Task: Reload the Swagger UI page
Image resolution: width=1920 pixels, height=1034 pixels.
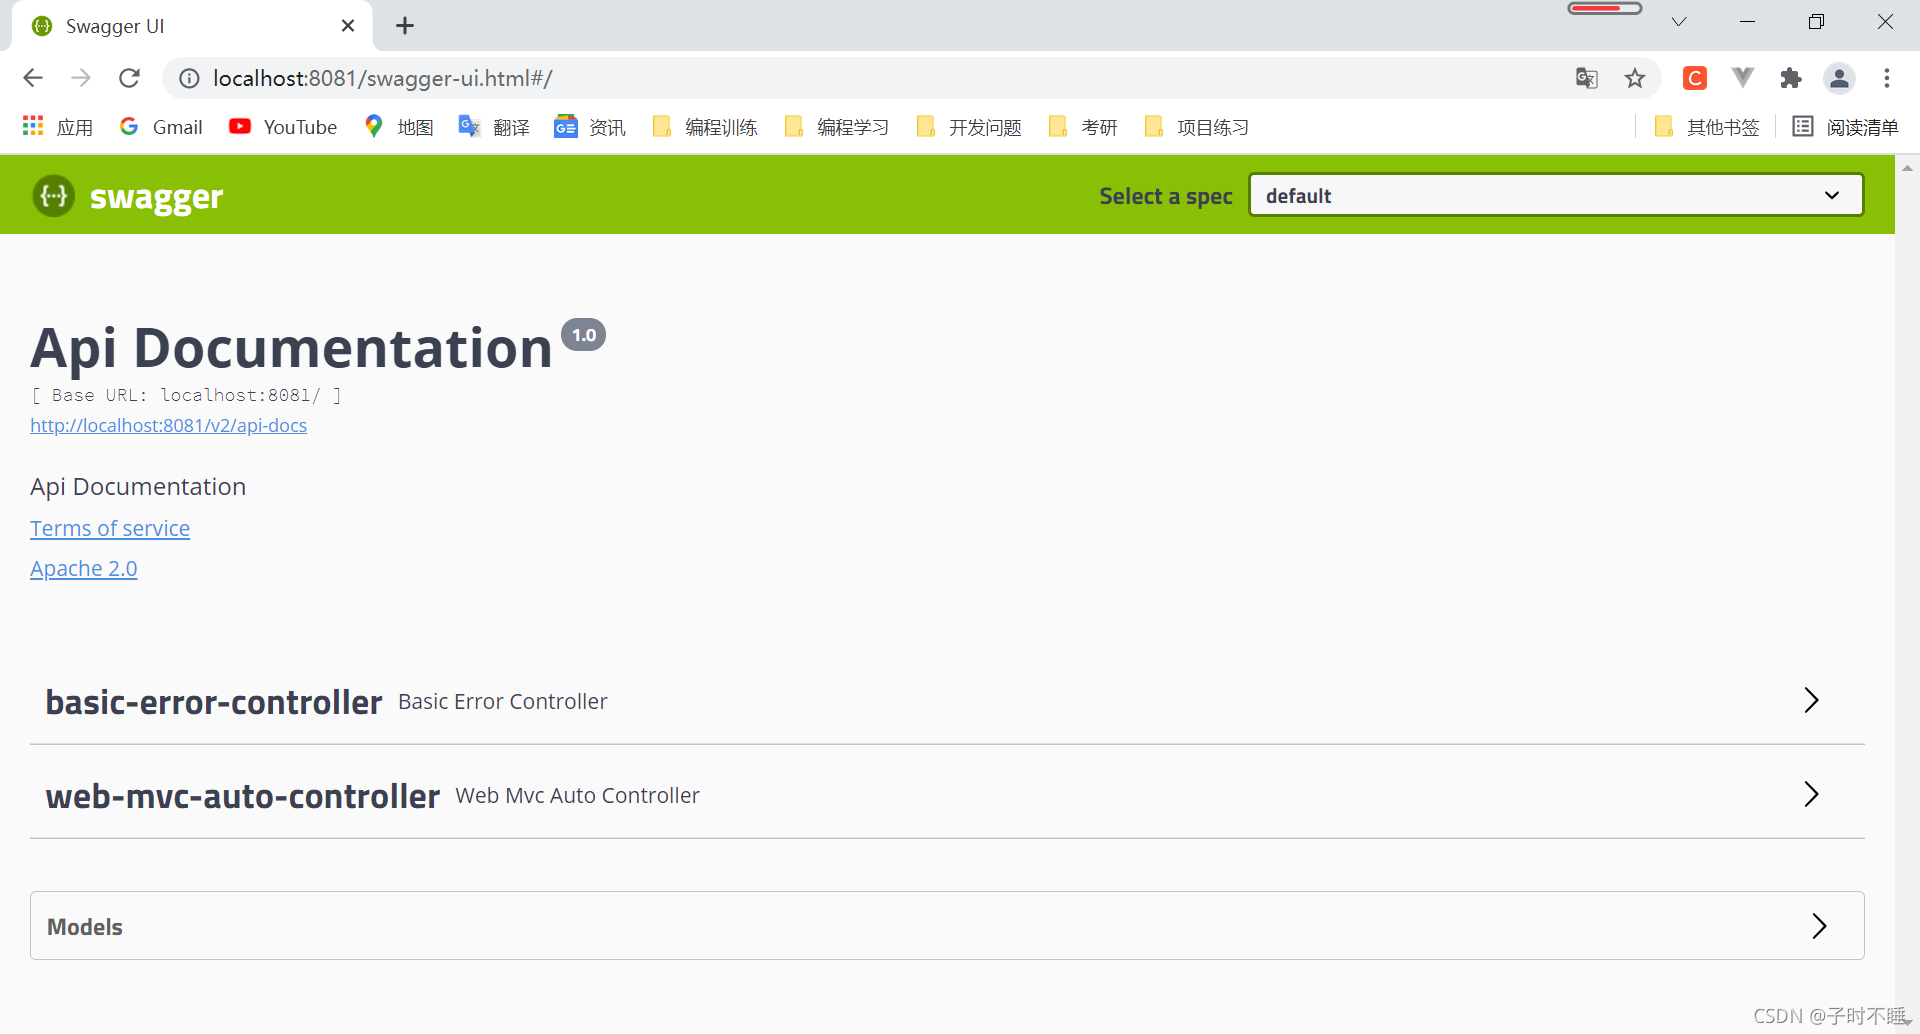Action: click(129, 78)
